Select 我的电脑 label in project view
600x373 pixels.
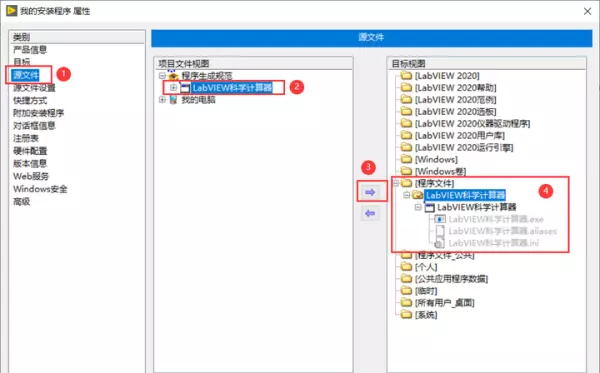coord(198,100)
